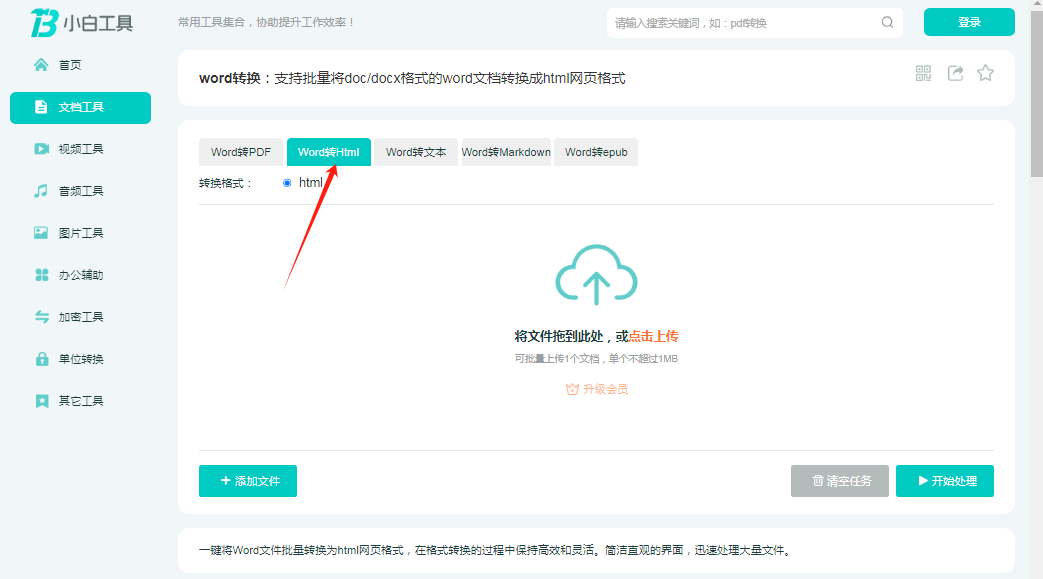Click the 添加文件 add file button
Image resolution: width=1043 pixels, height=579 pixels.
(x=248, y=481)
